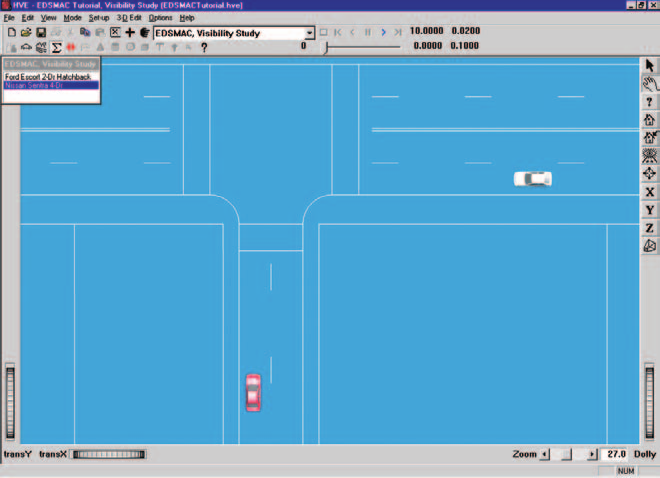Open the folder icon in toolbar
Viewport: 660px width, 478px height.
click(26, 32)
